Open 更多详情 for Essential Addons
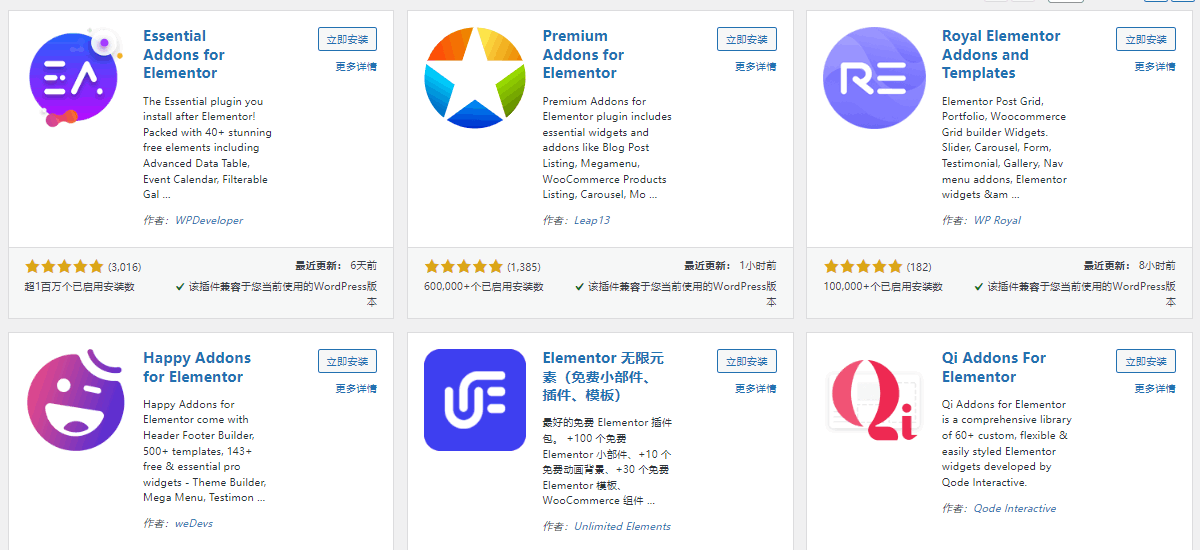The width and height of the screenshot is (1200, 550). [x=356, y=67]
